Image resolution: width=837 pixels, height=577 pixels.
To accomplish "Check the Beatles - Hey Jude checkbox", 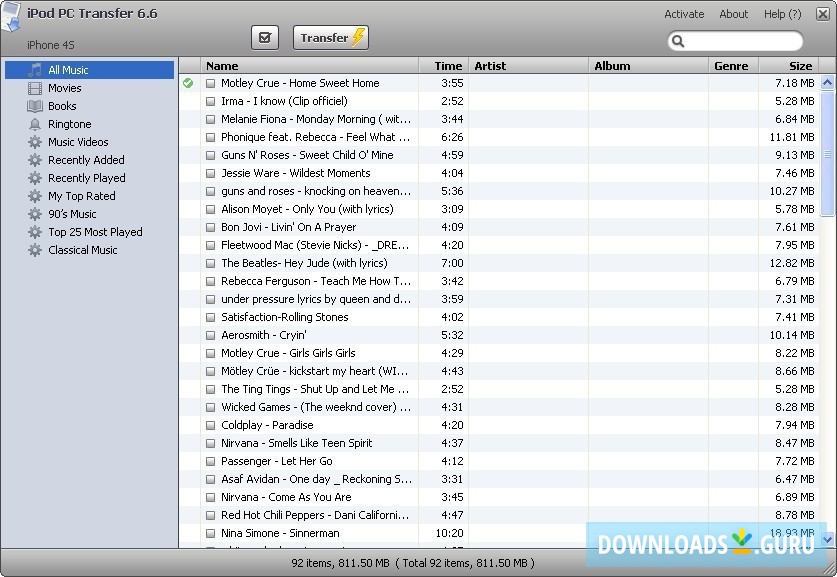I will click(x=211, y=263).
